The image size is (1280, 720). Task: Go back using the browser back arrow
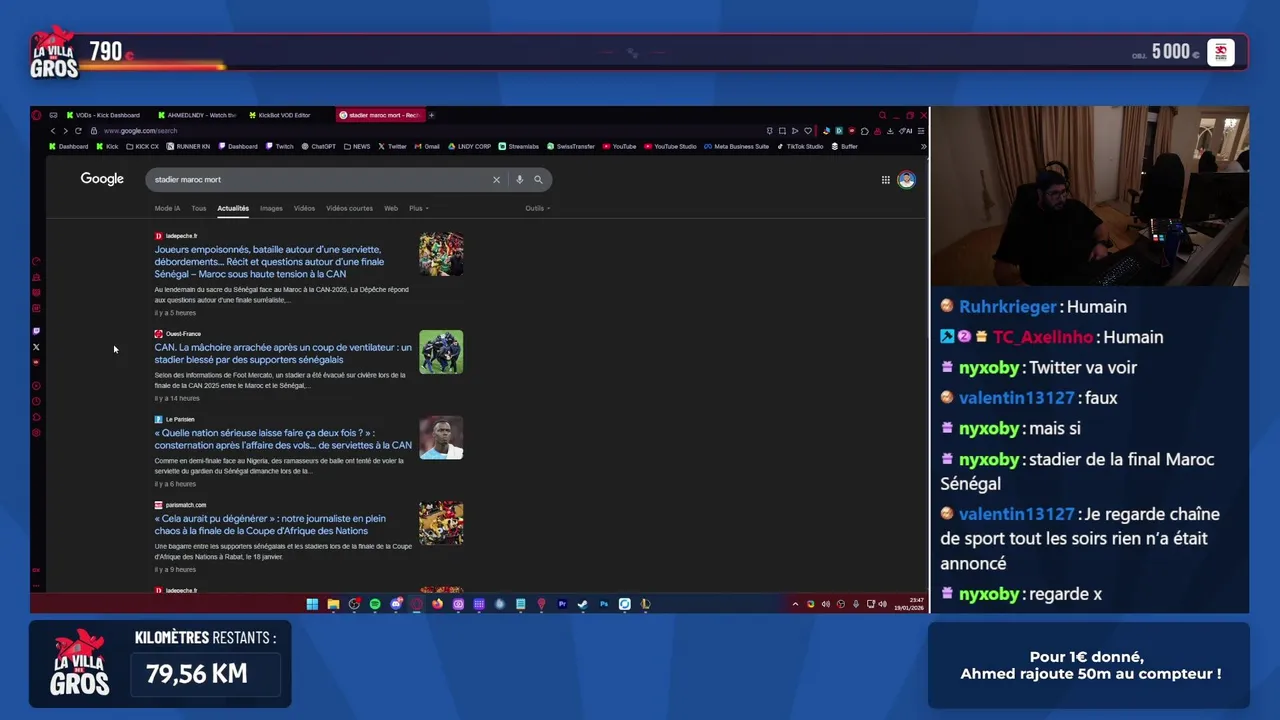(x=54, y=131)
